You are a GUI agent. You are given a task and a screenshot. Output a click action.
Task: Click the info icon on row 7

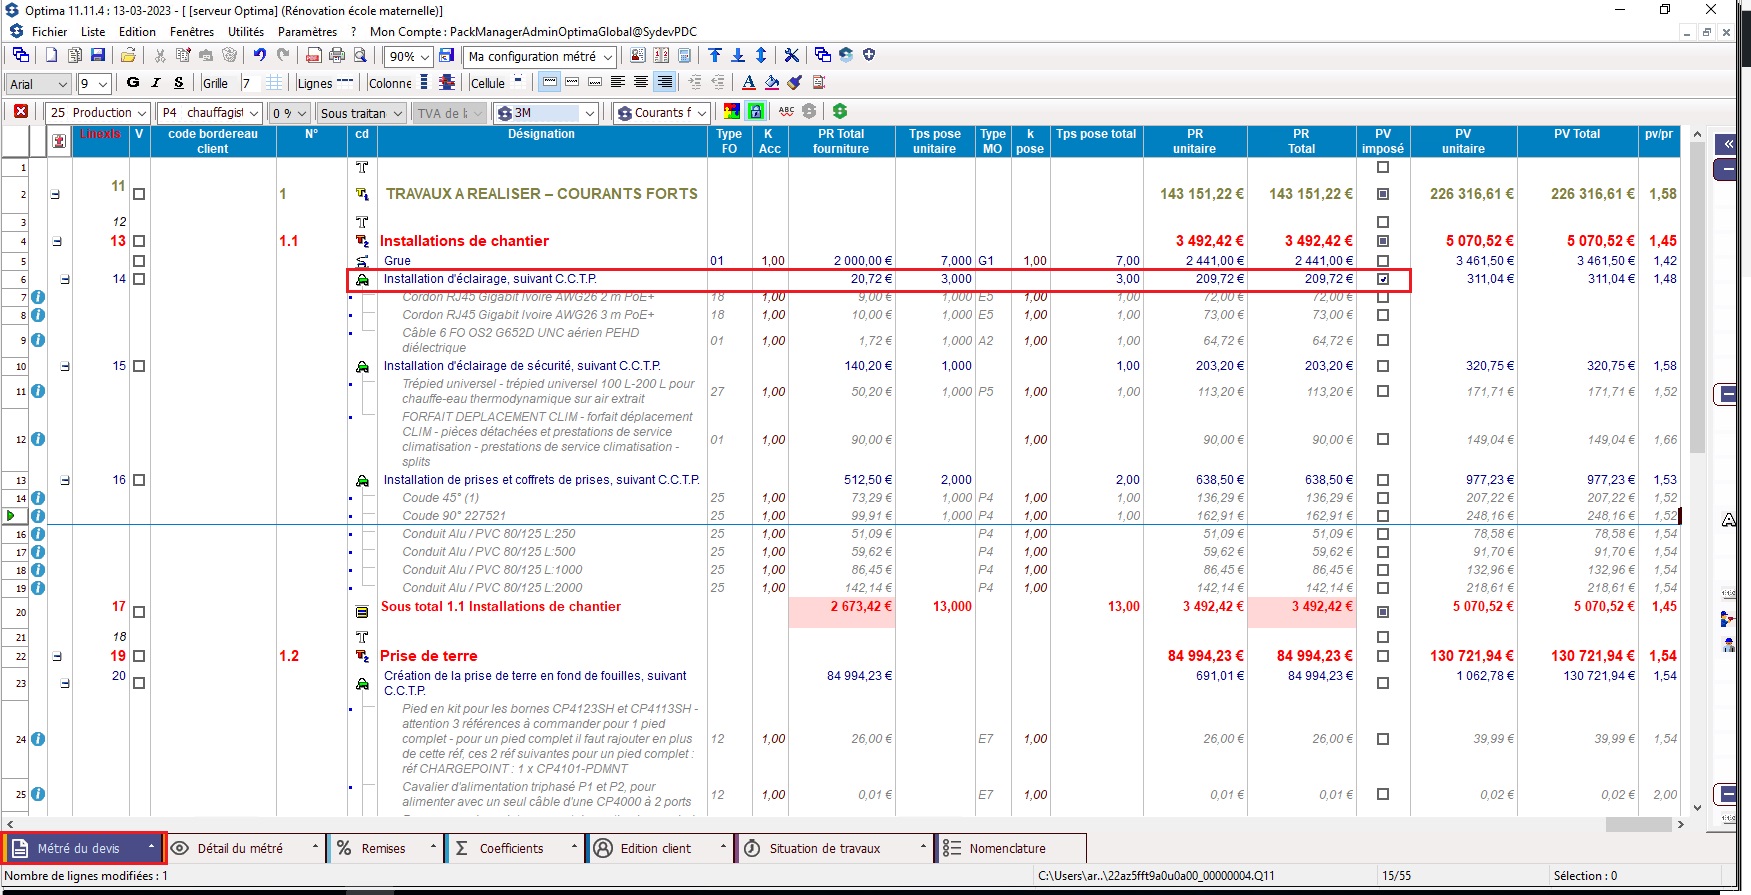(x=38, y=297)
